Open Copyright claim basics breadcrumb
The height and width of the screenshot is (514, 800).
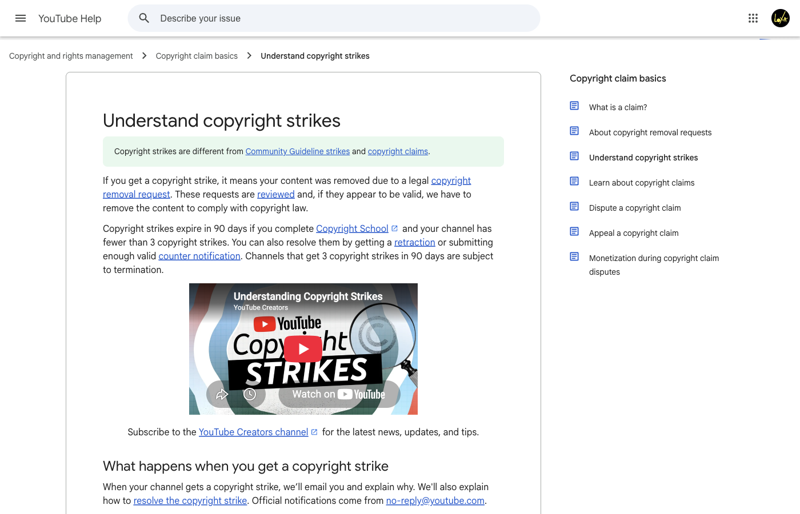click(x=196, y=56)
